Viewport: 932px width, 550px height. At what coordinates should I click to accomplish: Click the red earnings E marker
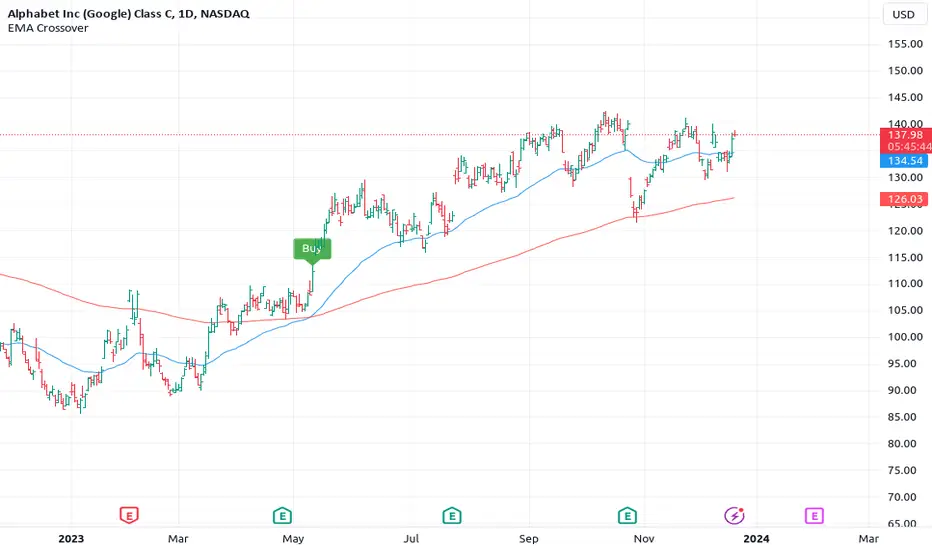pos(129,515)
